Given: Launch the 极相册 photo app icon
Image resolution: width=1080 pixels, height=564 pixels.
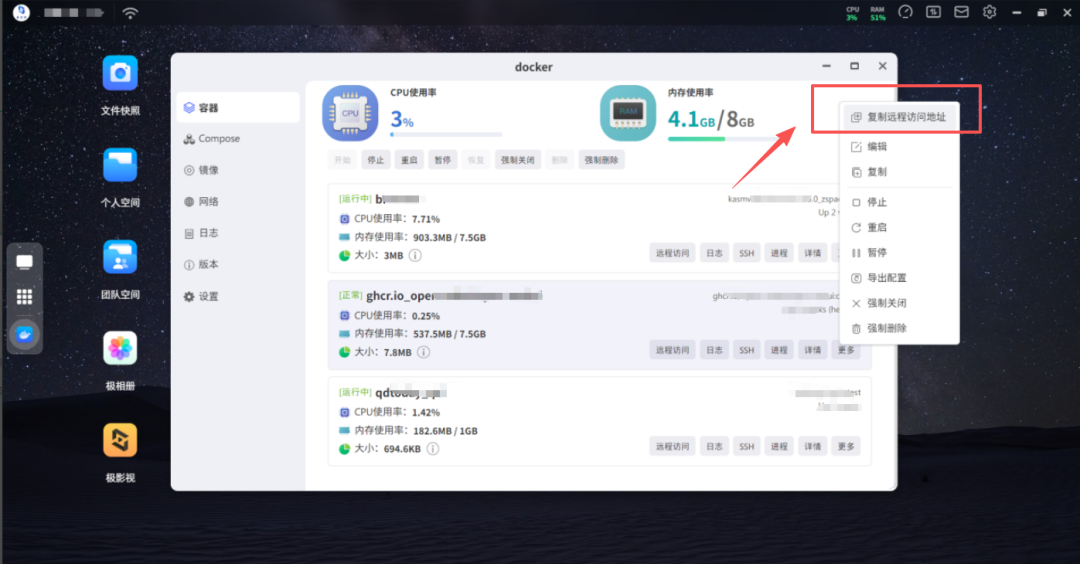Looking at the screenshot, I should pyautogui.click(x=120, y=348).
